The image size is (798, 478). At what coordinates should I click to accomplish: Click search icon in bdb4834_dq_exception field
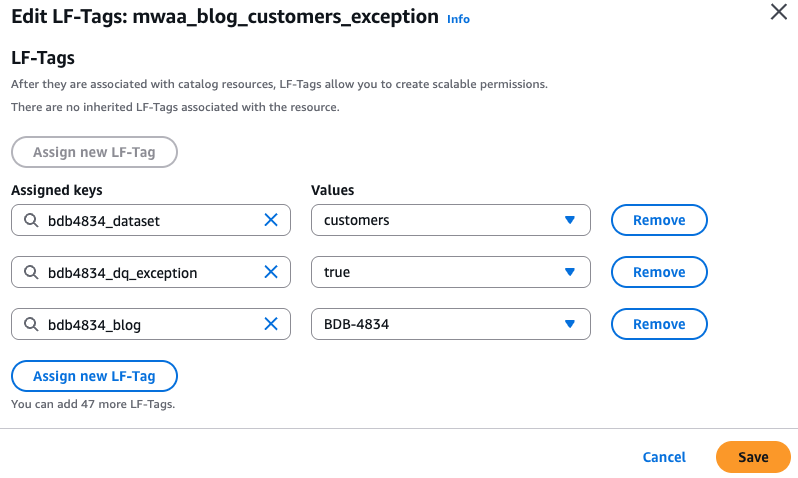[31, 272]
